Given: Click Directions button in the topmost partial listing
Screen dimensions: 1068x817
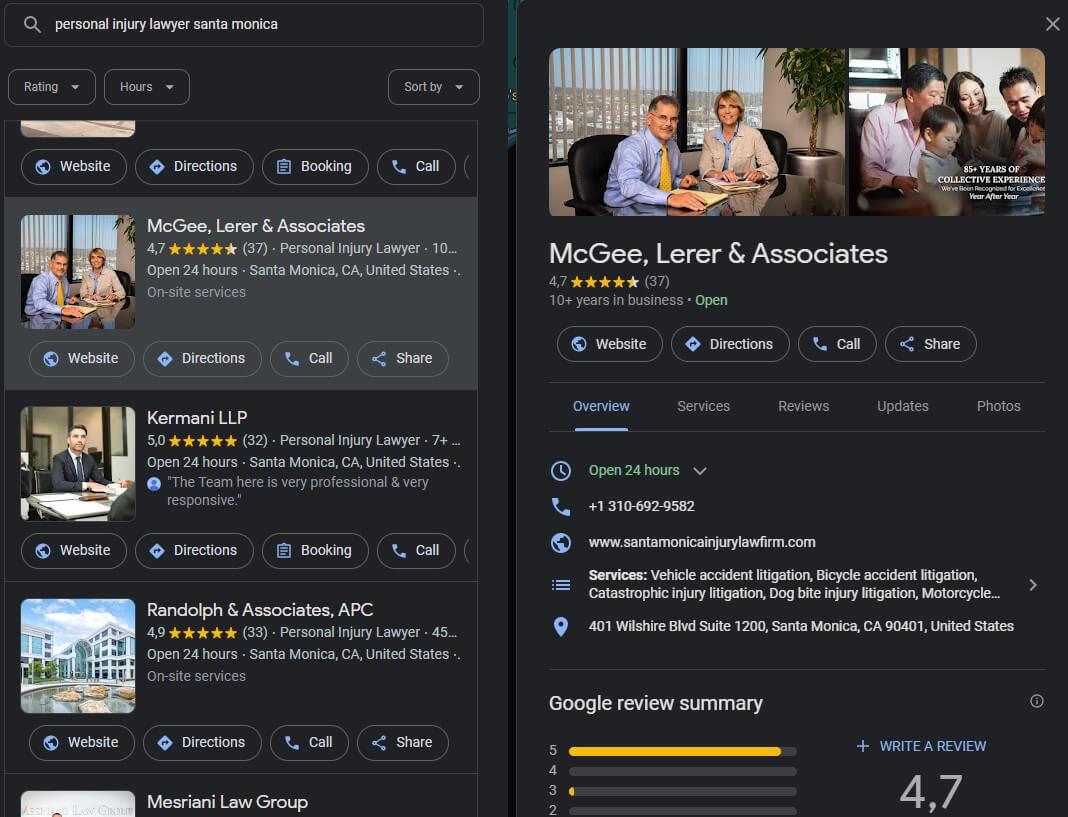Looking at the screenshot, I should coord(194,167).
